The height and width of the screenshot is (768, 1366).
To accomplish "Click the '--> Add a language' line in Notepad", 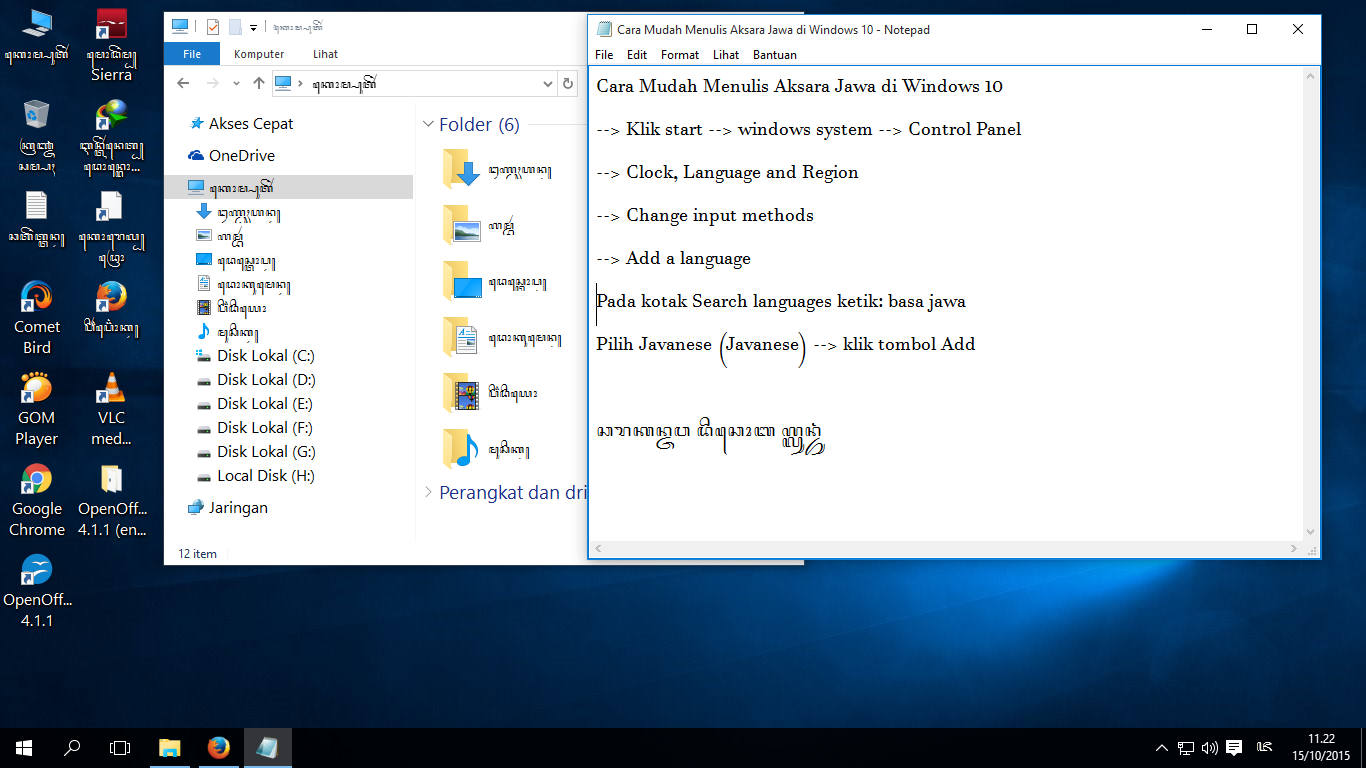I will coord(673,258).
